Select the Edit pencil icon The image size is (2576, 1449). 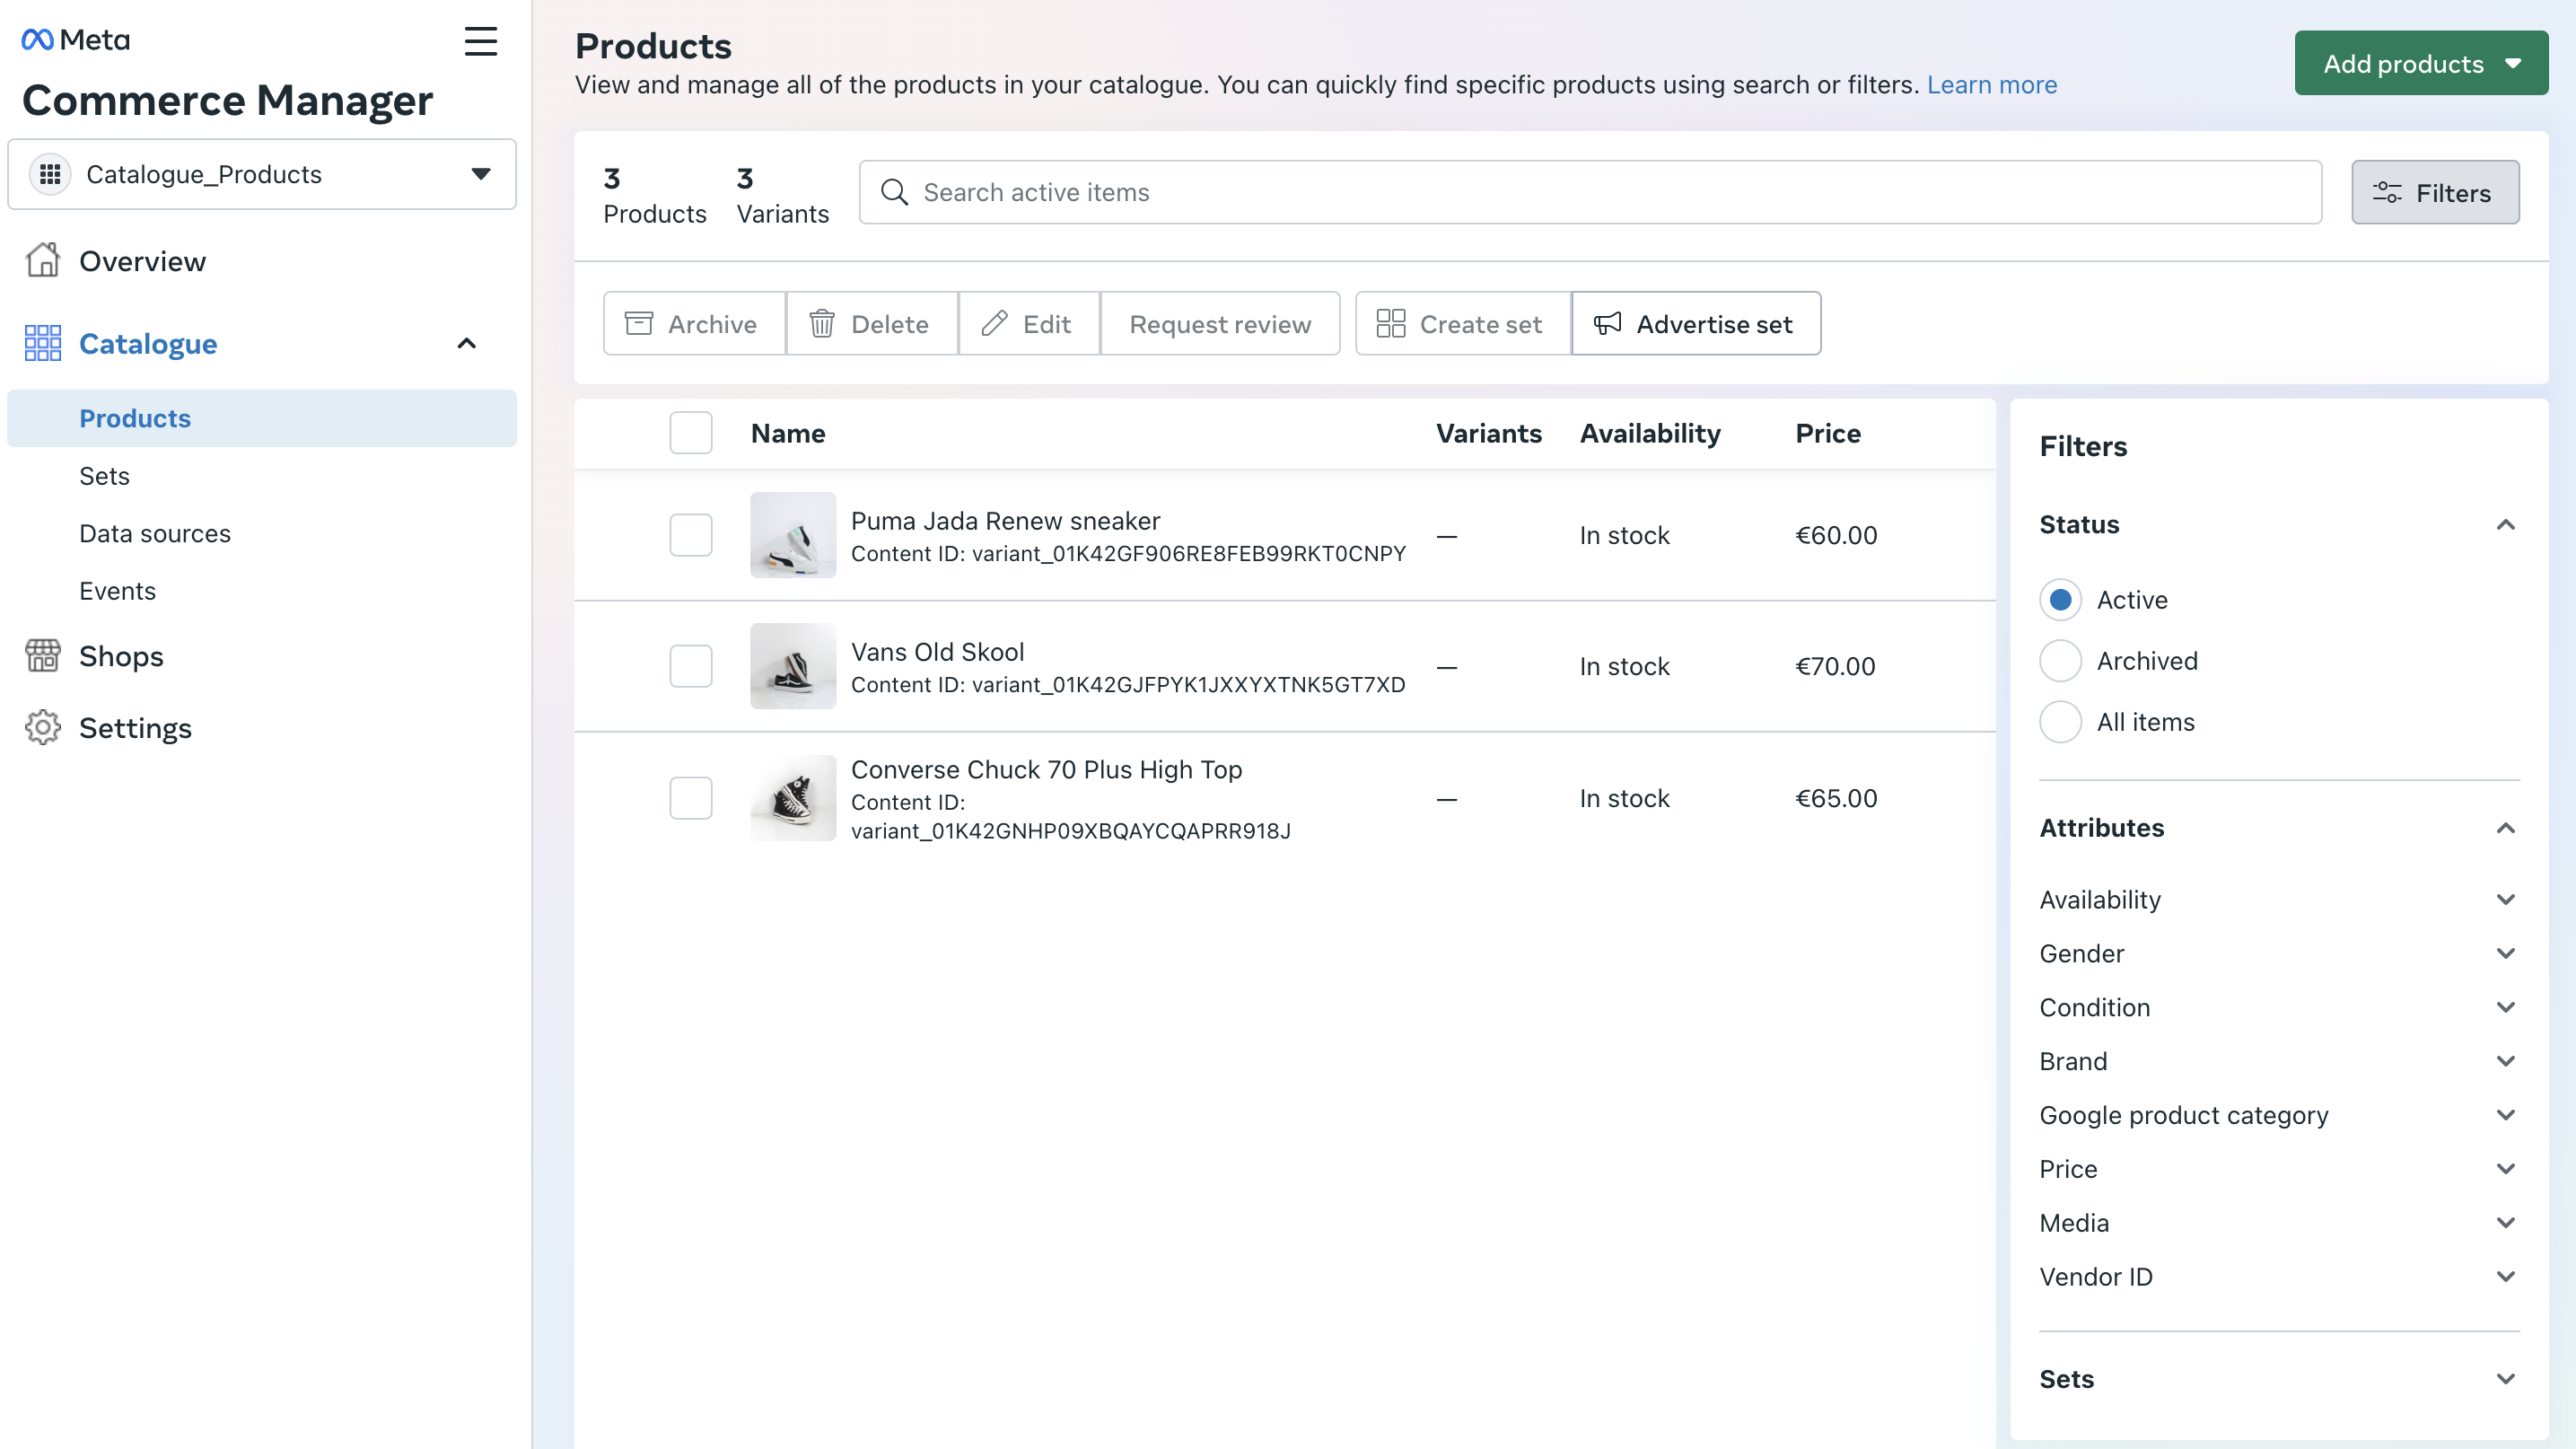click(x=995, y=323)
